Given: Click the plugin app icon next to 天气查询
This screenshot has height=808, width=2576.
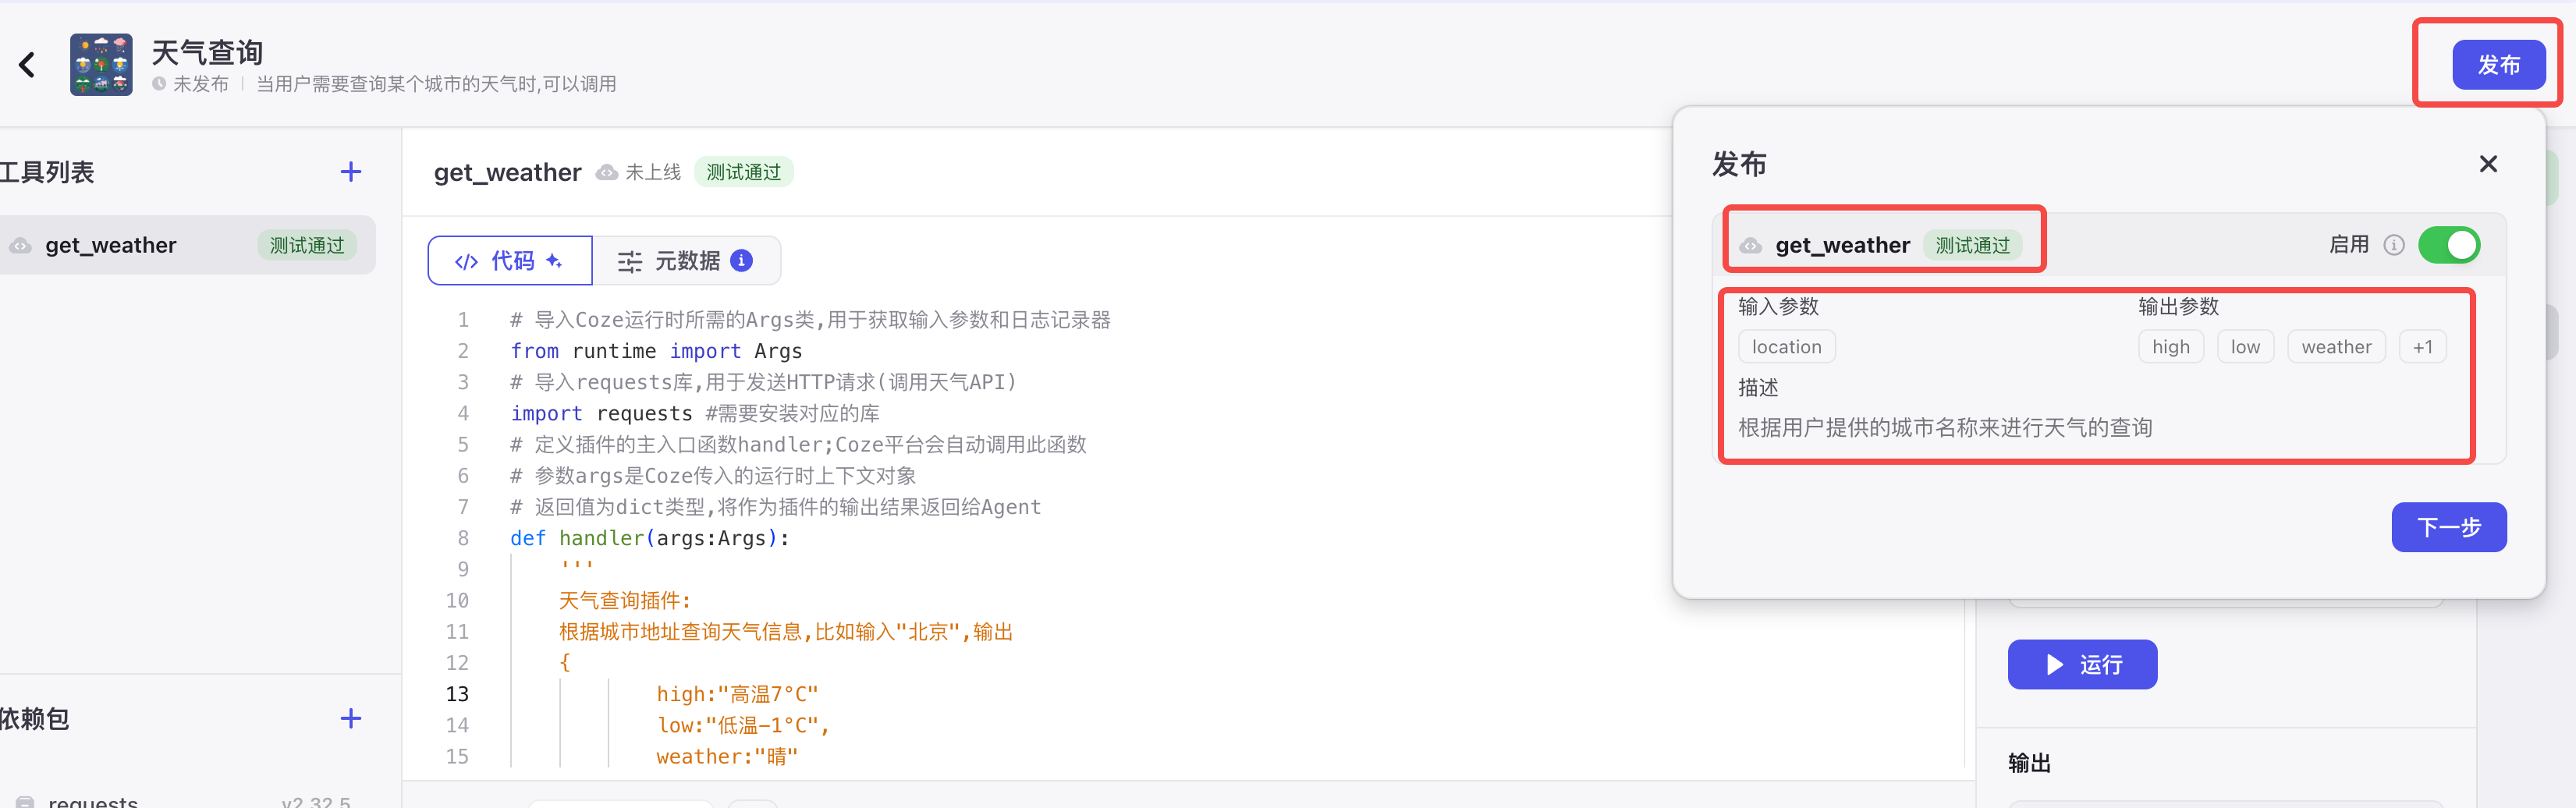Looking at the screenshot, I should click(101, 64).
